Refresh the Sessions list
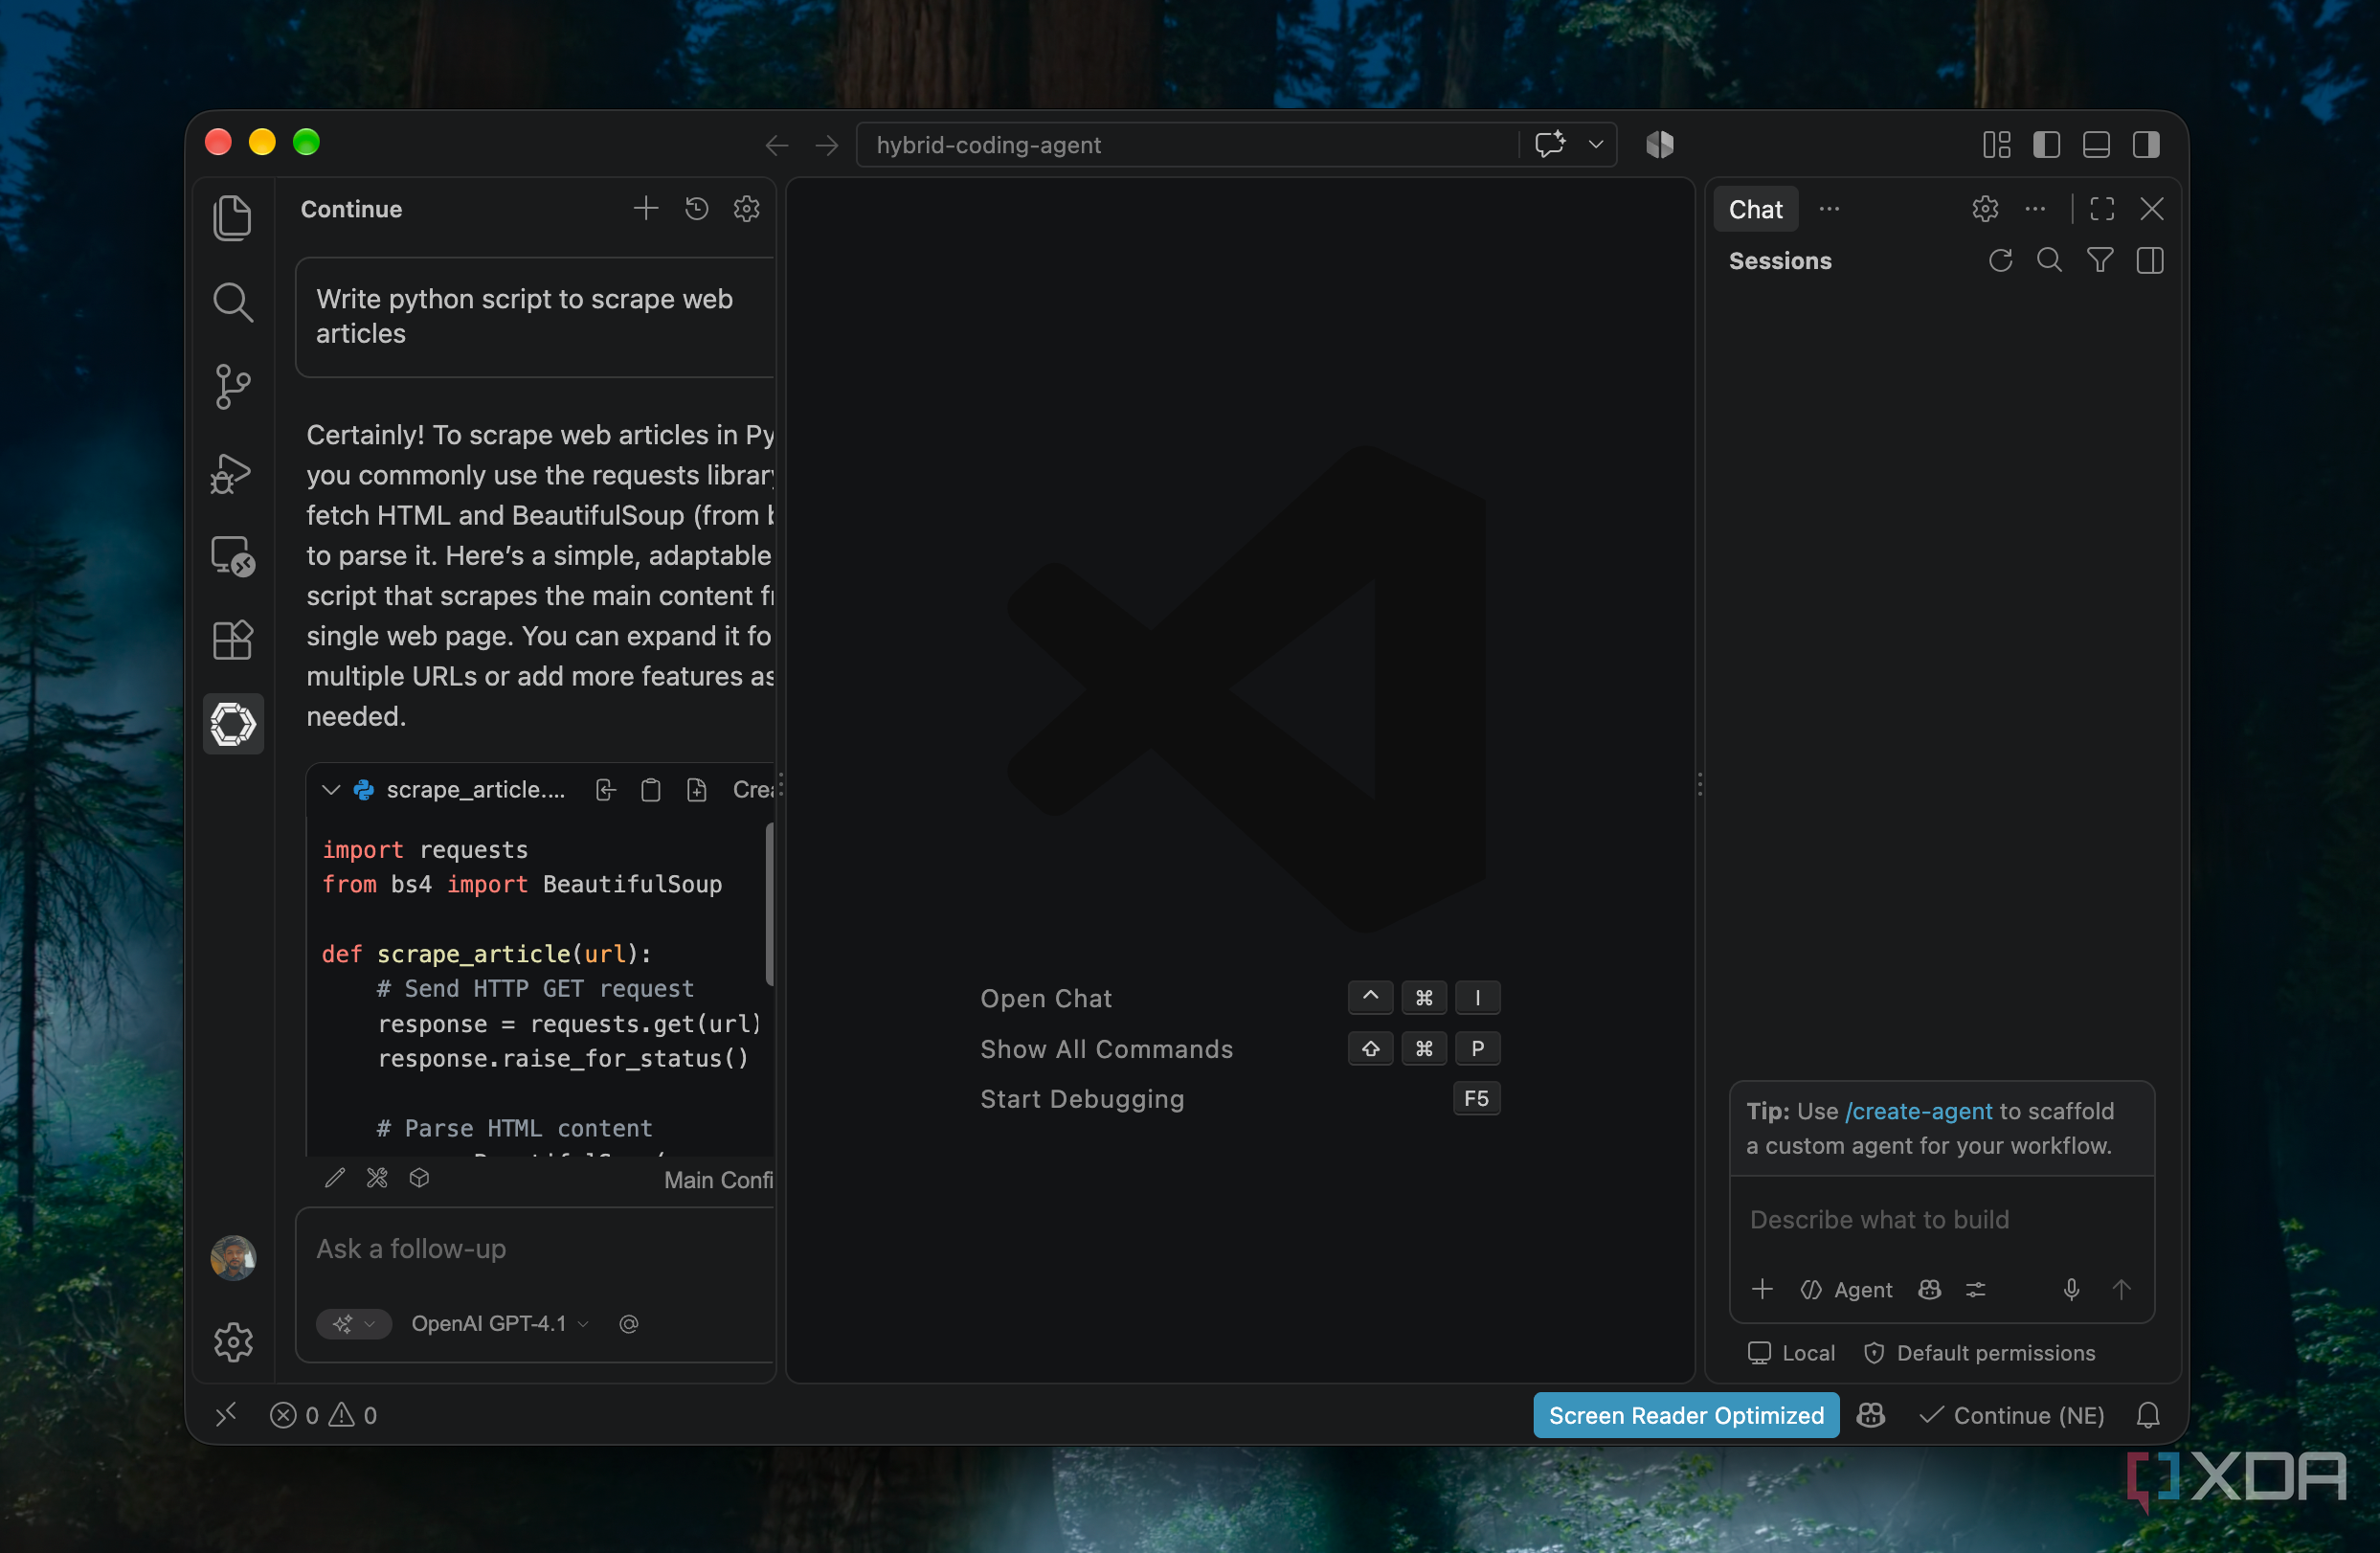Screen dimensions: 2380x1553 (2000, 261)
